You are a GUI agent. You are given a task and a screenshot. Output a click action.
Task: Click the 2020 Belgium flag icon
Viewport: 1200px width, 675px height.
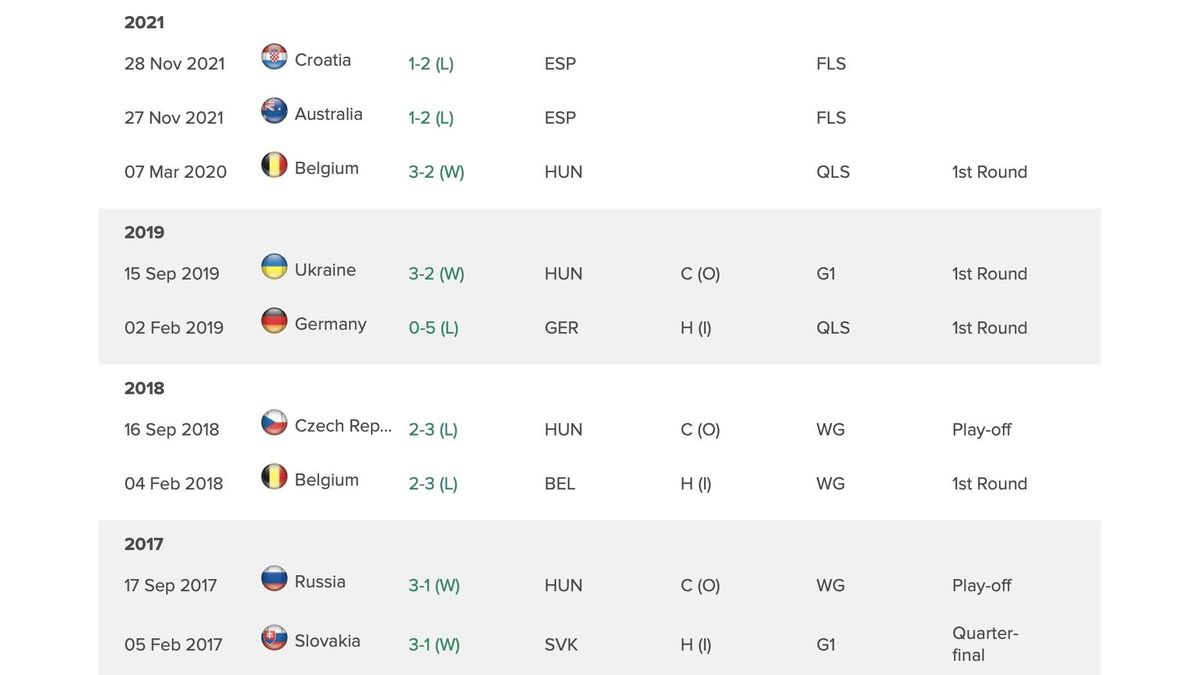click(x=274, y=165)
